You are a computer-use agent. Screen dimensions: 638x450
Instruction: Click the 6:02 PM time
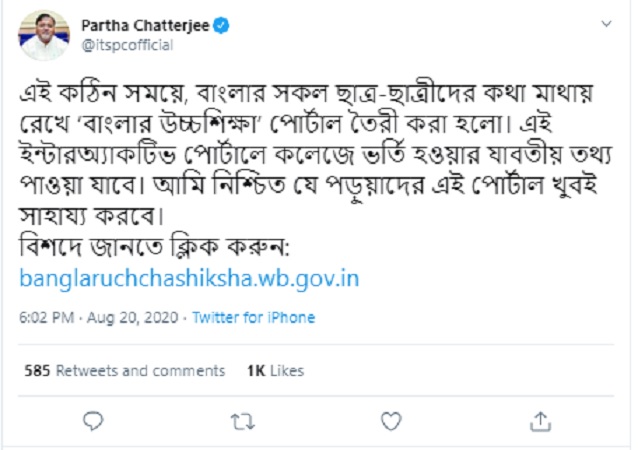coord(45,318)
